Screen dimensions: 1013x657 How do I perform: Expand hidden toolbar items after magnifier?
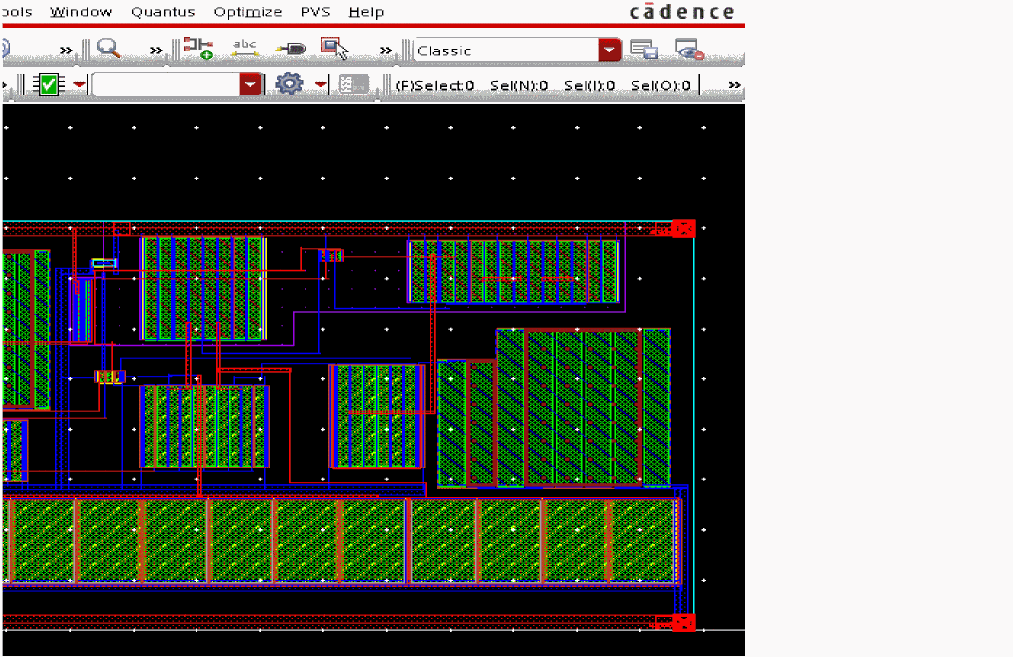(x=155, y=50)
